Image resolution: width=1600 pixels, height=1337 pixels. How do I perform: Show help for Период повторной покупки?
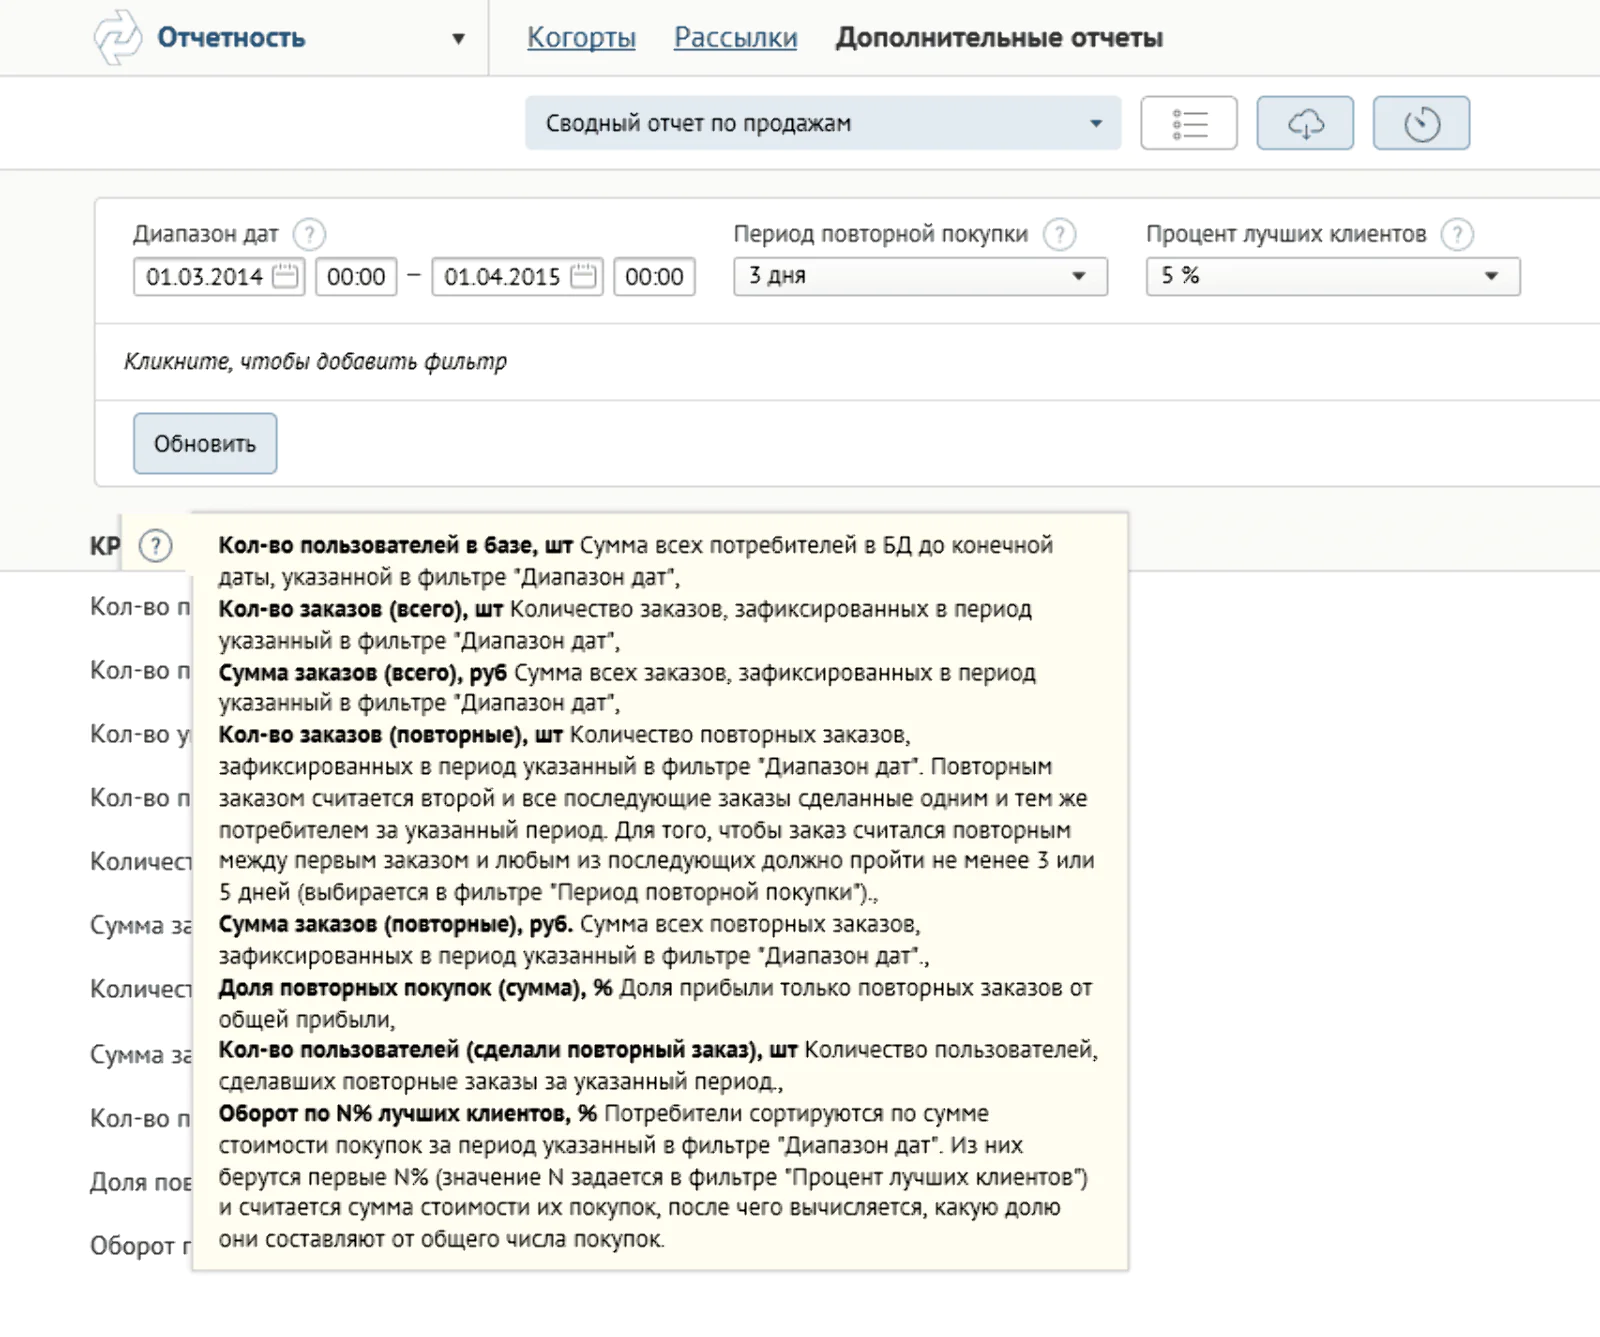1059,234
